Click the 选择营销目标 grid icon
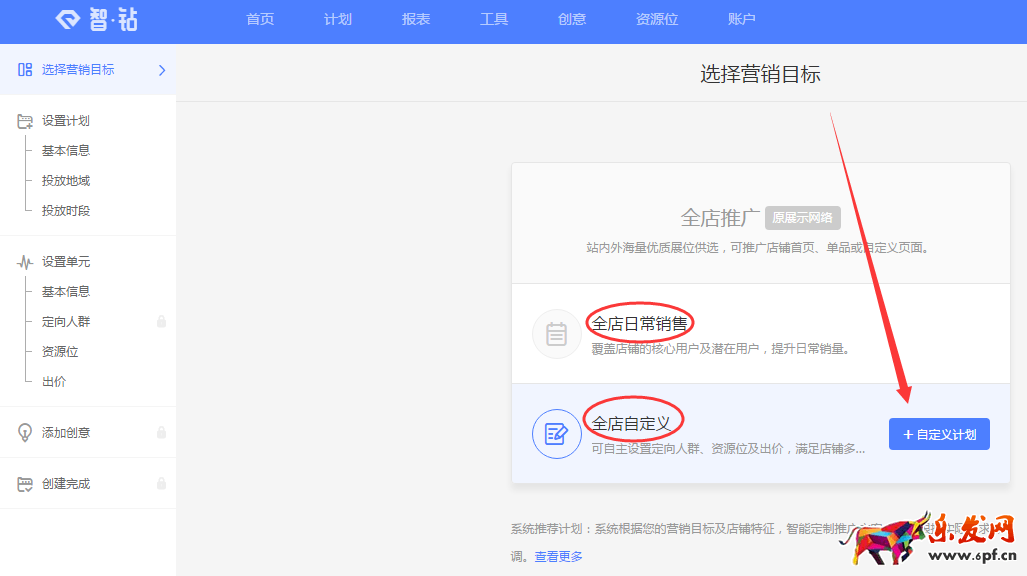1027x576 pixels. (x=25, y=70)
